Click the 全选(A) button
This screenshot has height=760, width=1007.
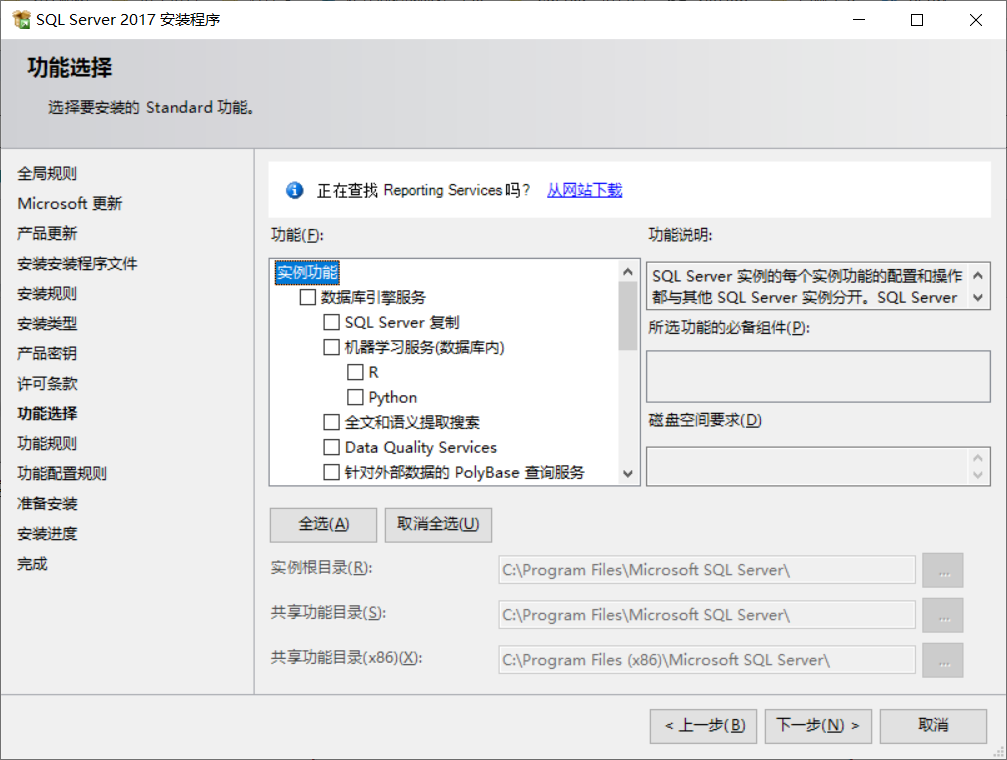(323, 524)
